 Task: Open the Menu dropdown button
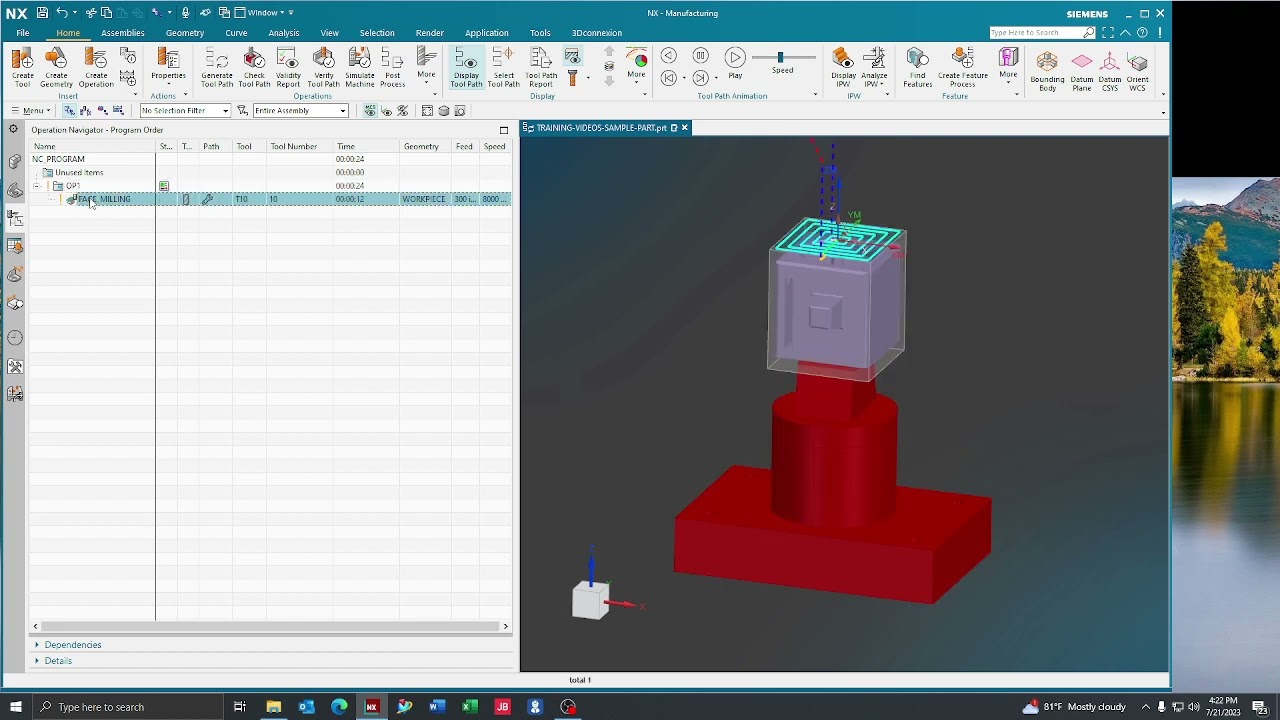[x=31, y=110]
